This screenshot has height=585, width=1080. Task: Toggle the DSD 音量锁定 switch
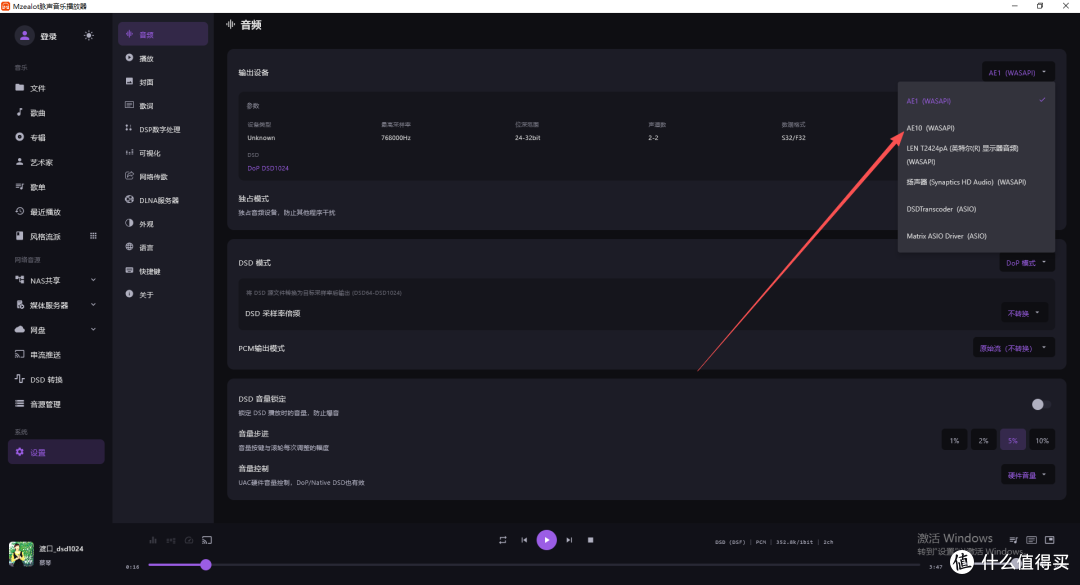pos(1040,404)
